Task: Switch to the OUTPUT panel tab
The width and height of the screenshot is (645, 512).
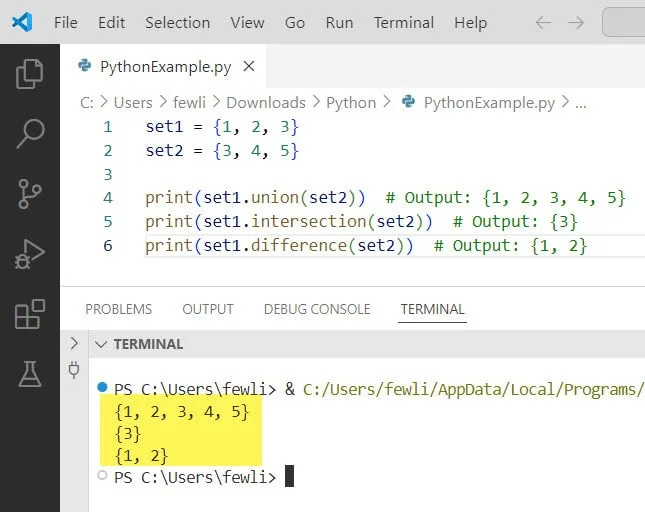Action: 208,309
